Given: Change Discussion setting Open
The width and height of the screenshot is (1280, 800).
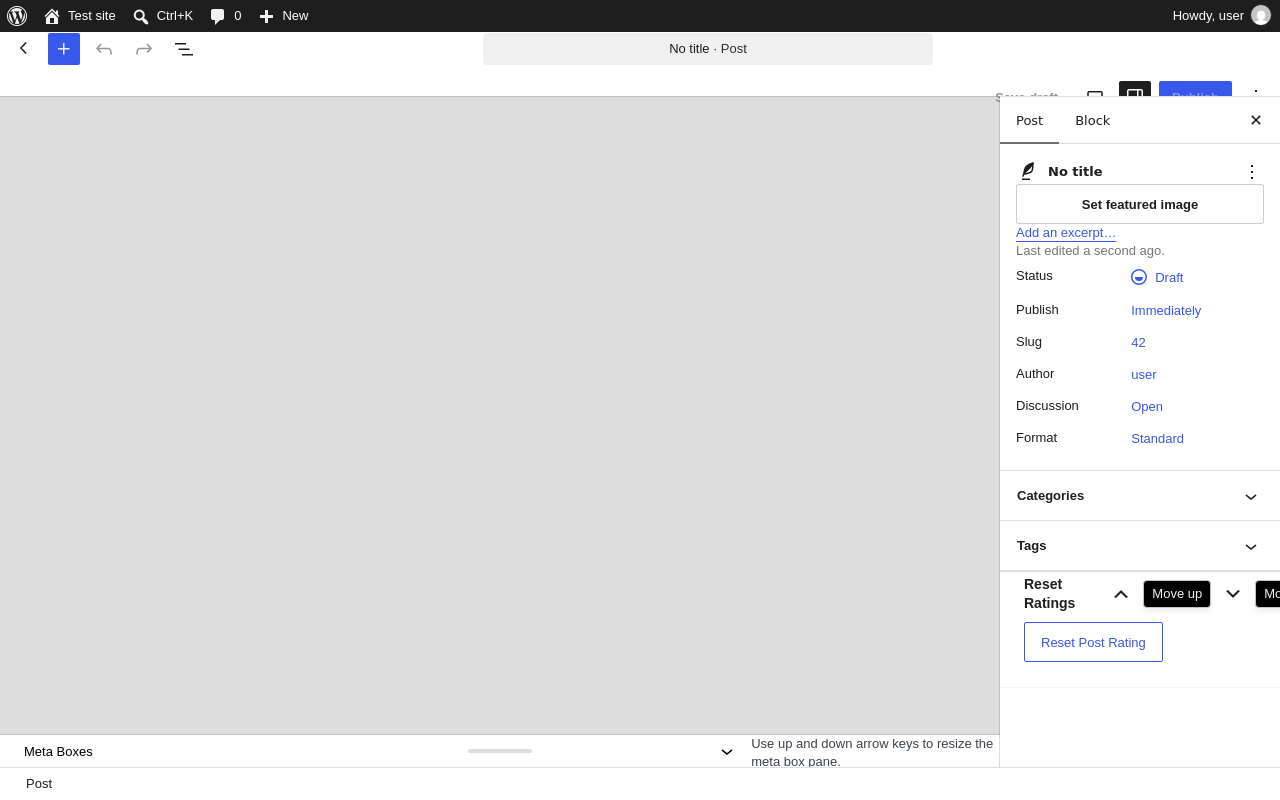Looking at the screenshot, I should 1147,407.
